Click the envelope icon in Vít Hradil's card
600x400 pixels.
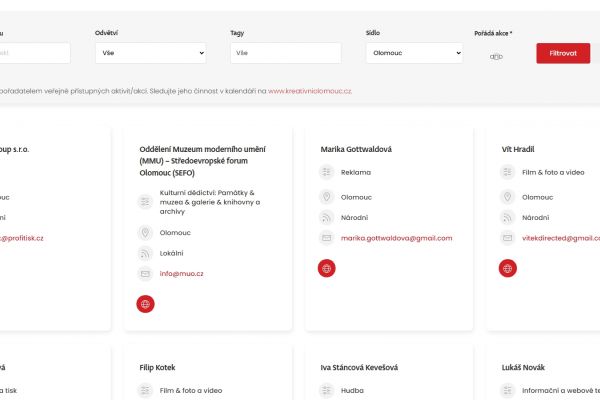pyautogui.click(x=508, y=238)
